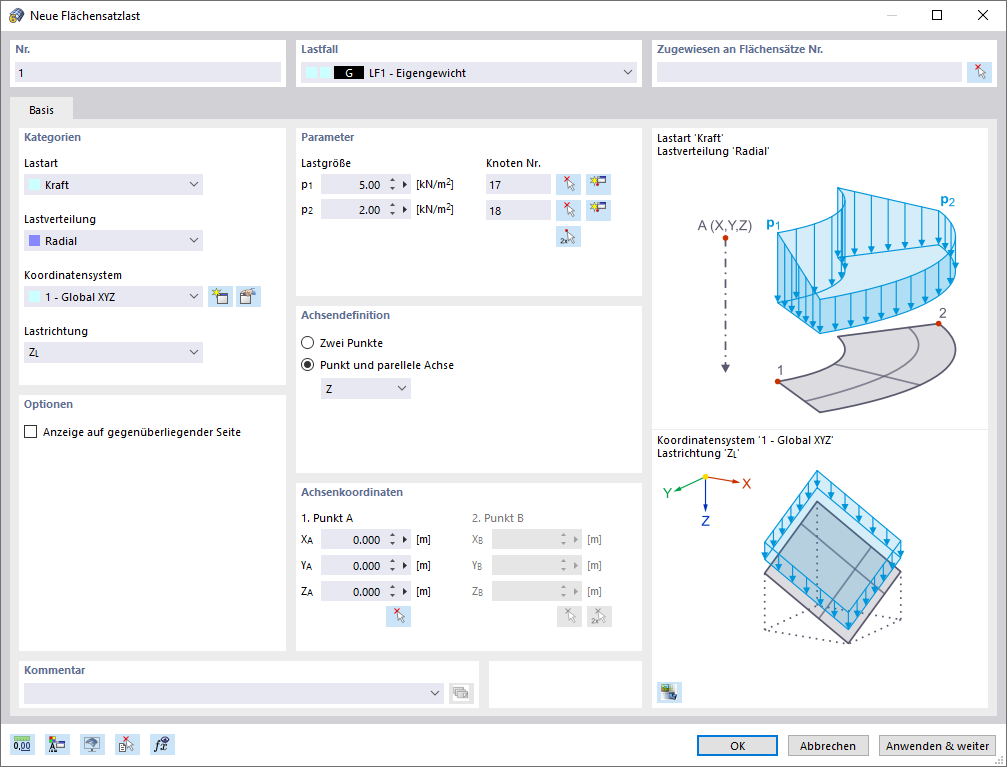The height and width of the screenshot is (767, 1007).
Task: Select node 17 graphically for p1
Action: [x=568, y=184]
